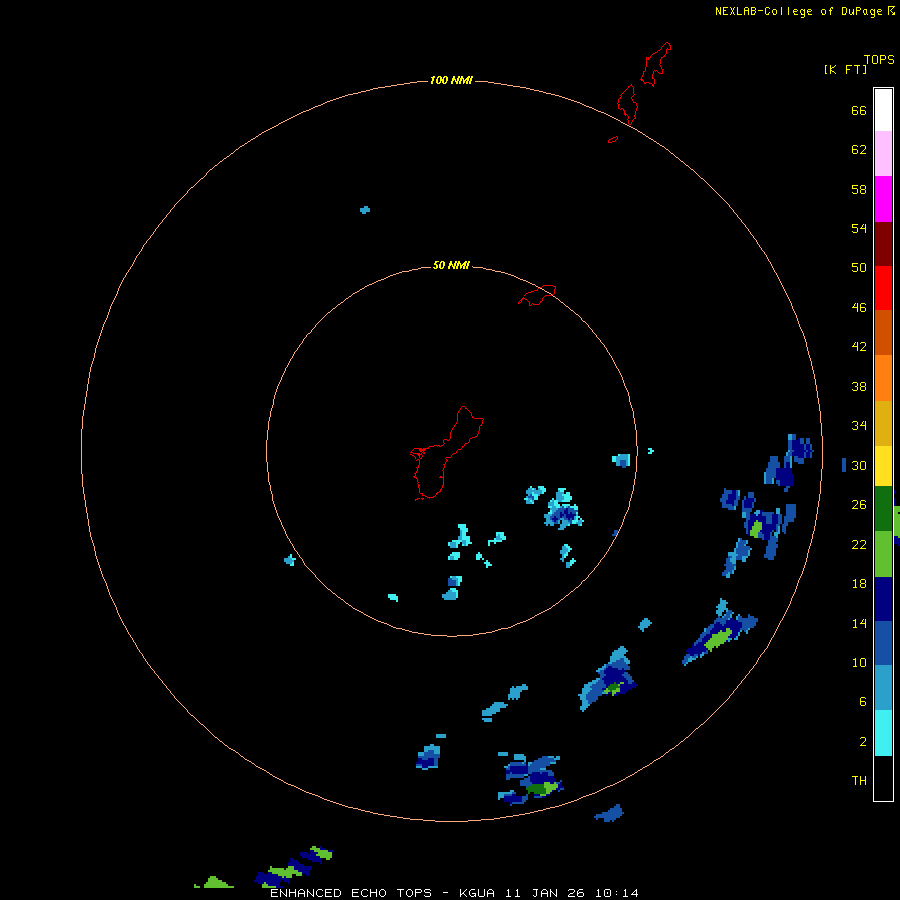Click the bright orange legend swatch

[x=883, y=378]
